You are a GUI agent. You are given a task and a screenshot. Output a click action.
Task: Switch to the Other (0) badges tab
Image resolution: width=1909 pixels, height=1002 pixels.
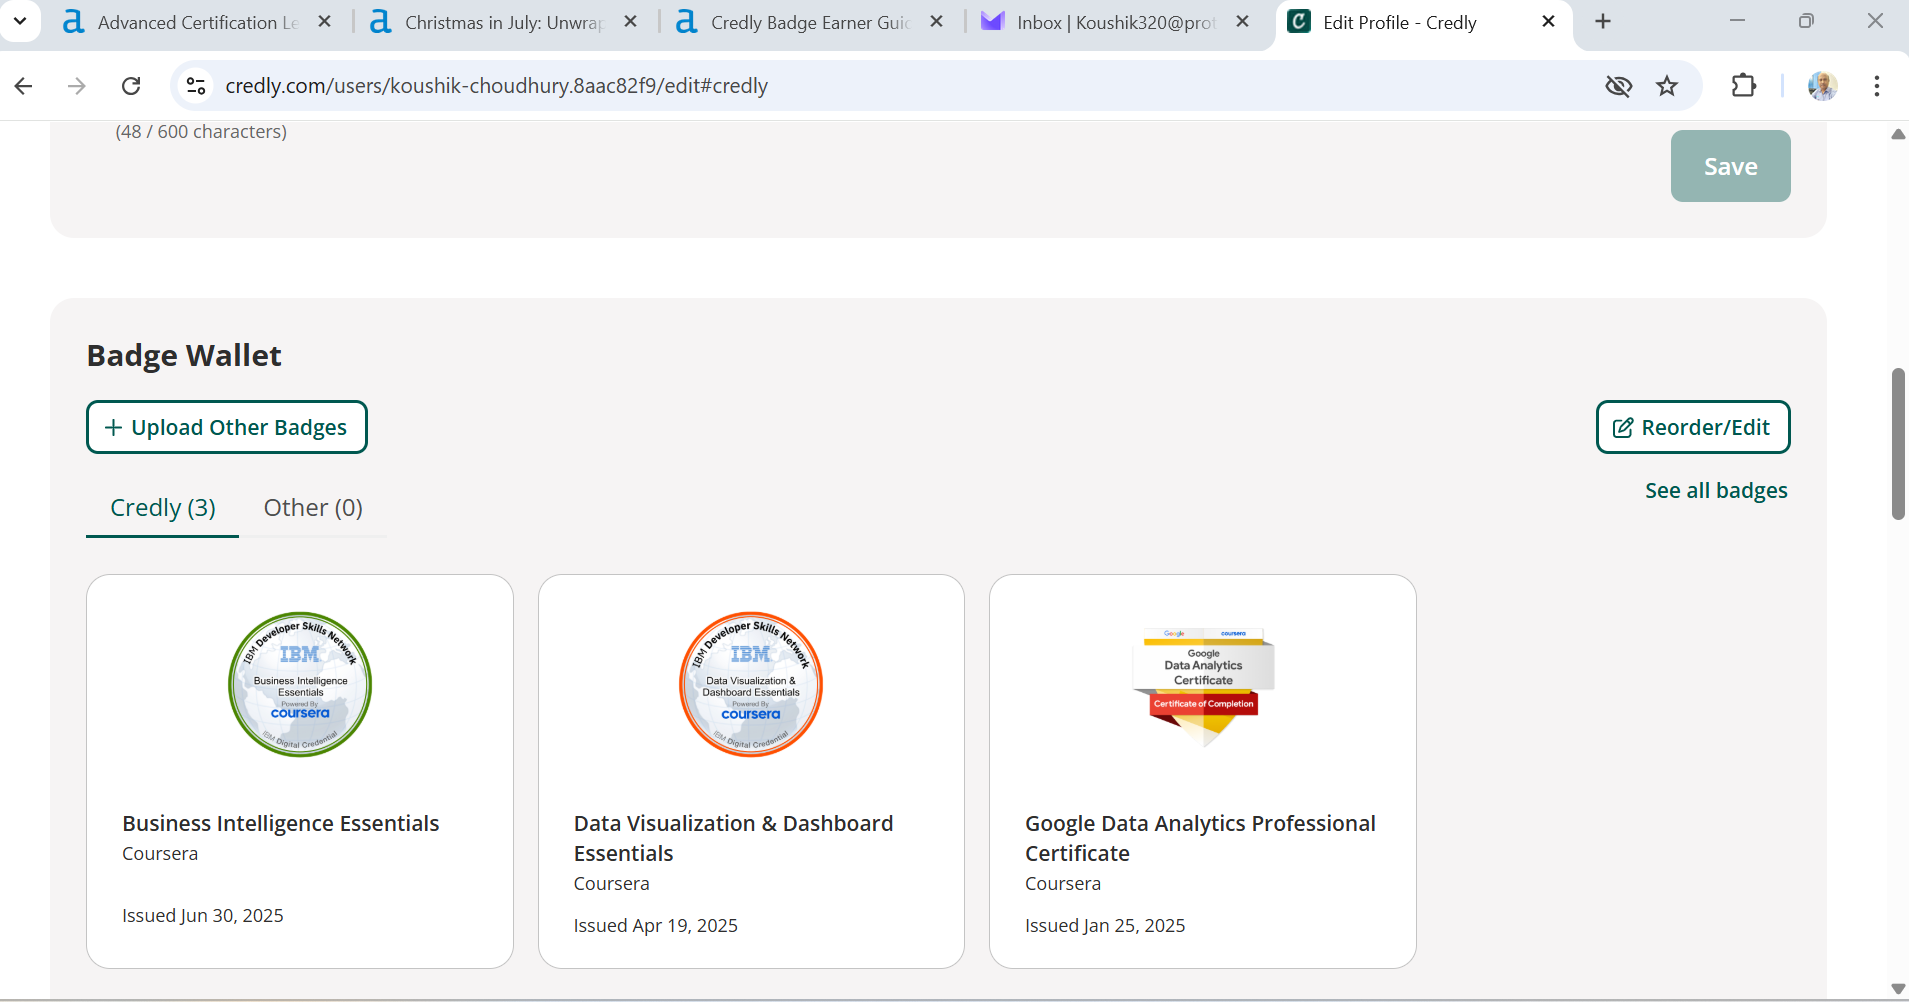pyautogui.click(x=312, y=507)
